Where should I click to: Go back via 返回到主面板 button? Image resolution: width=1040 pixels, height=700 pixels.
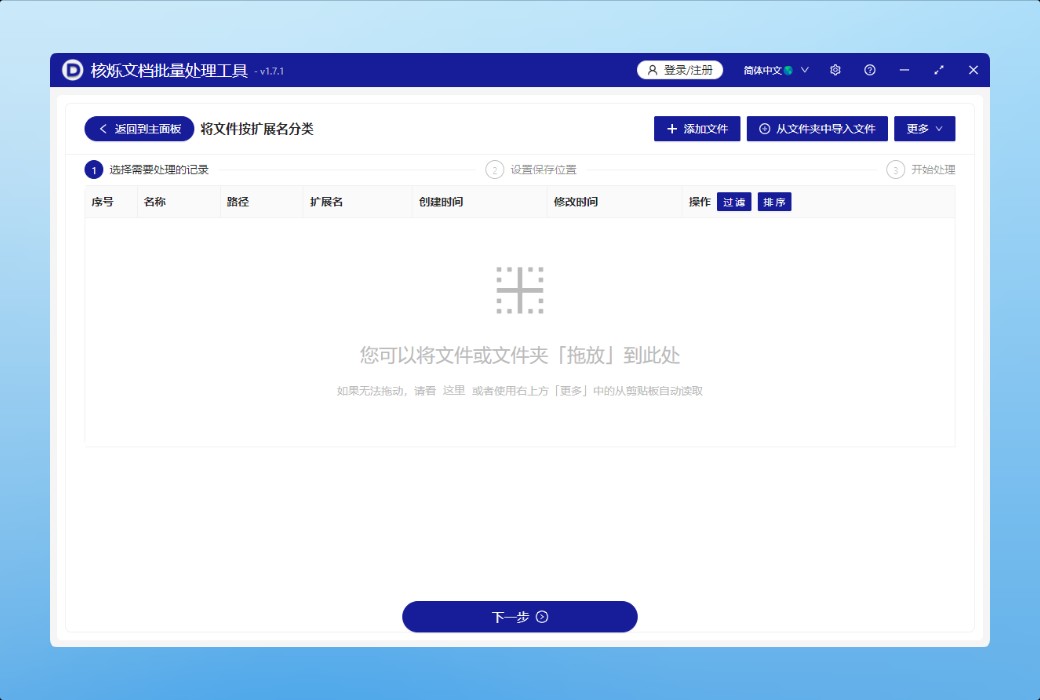139,129
